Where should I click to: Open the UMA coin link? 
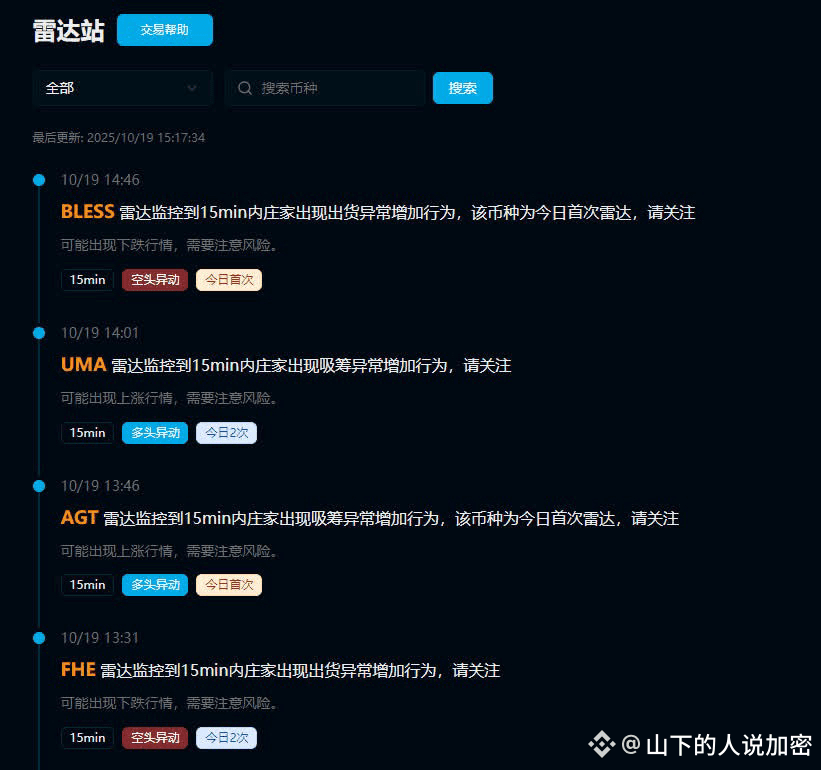pyautogui.click(x=83, y=364)
